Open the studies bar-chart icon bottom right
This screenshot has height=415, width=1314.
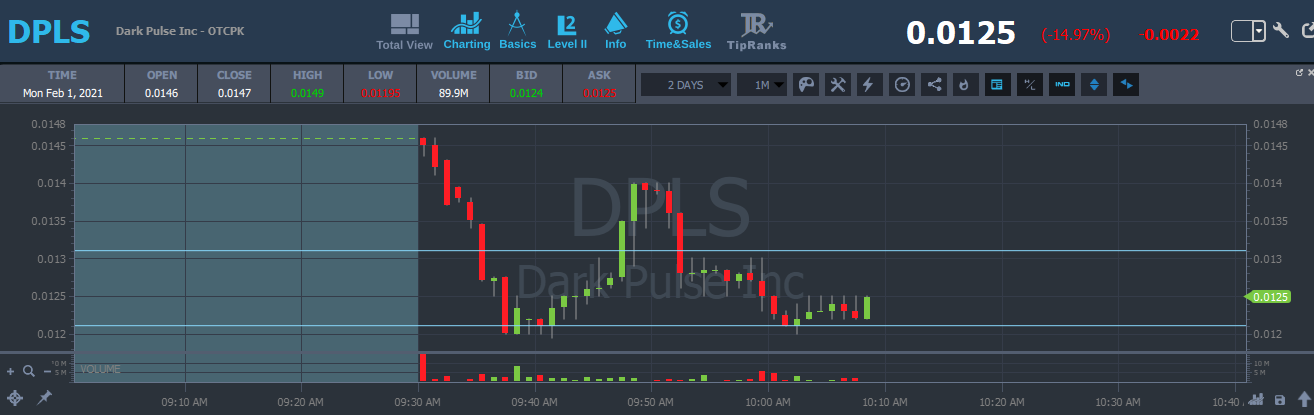click(x=1256, y=399)
